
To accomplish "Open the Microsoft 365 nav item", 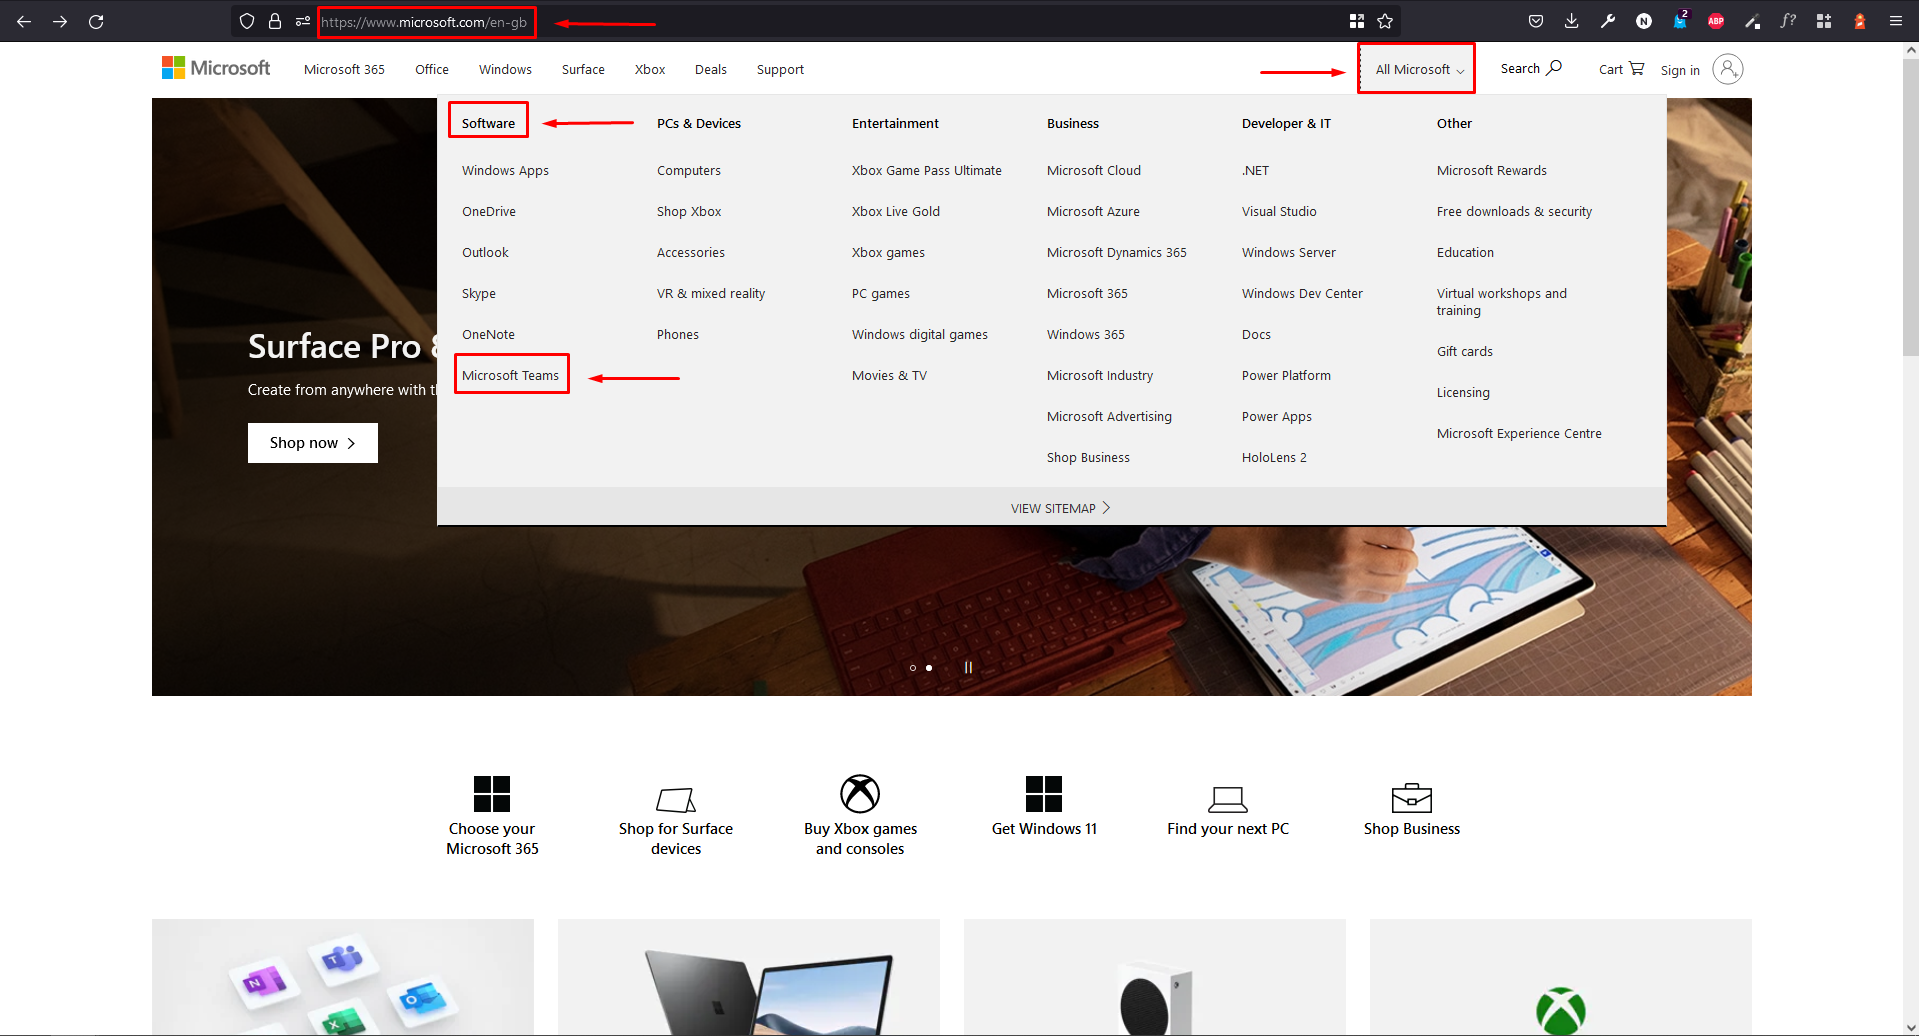I will 344,69.
